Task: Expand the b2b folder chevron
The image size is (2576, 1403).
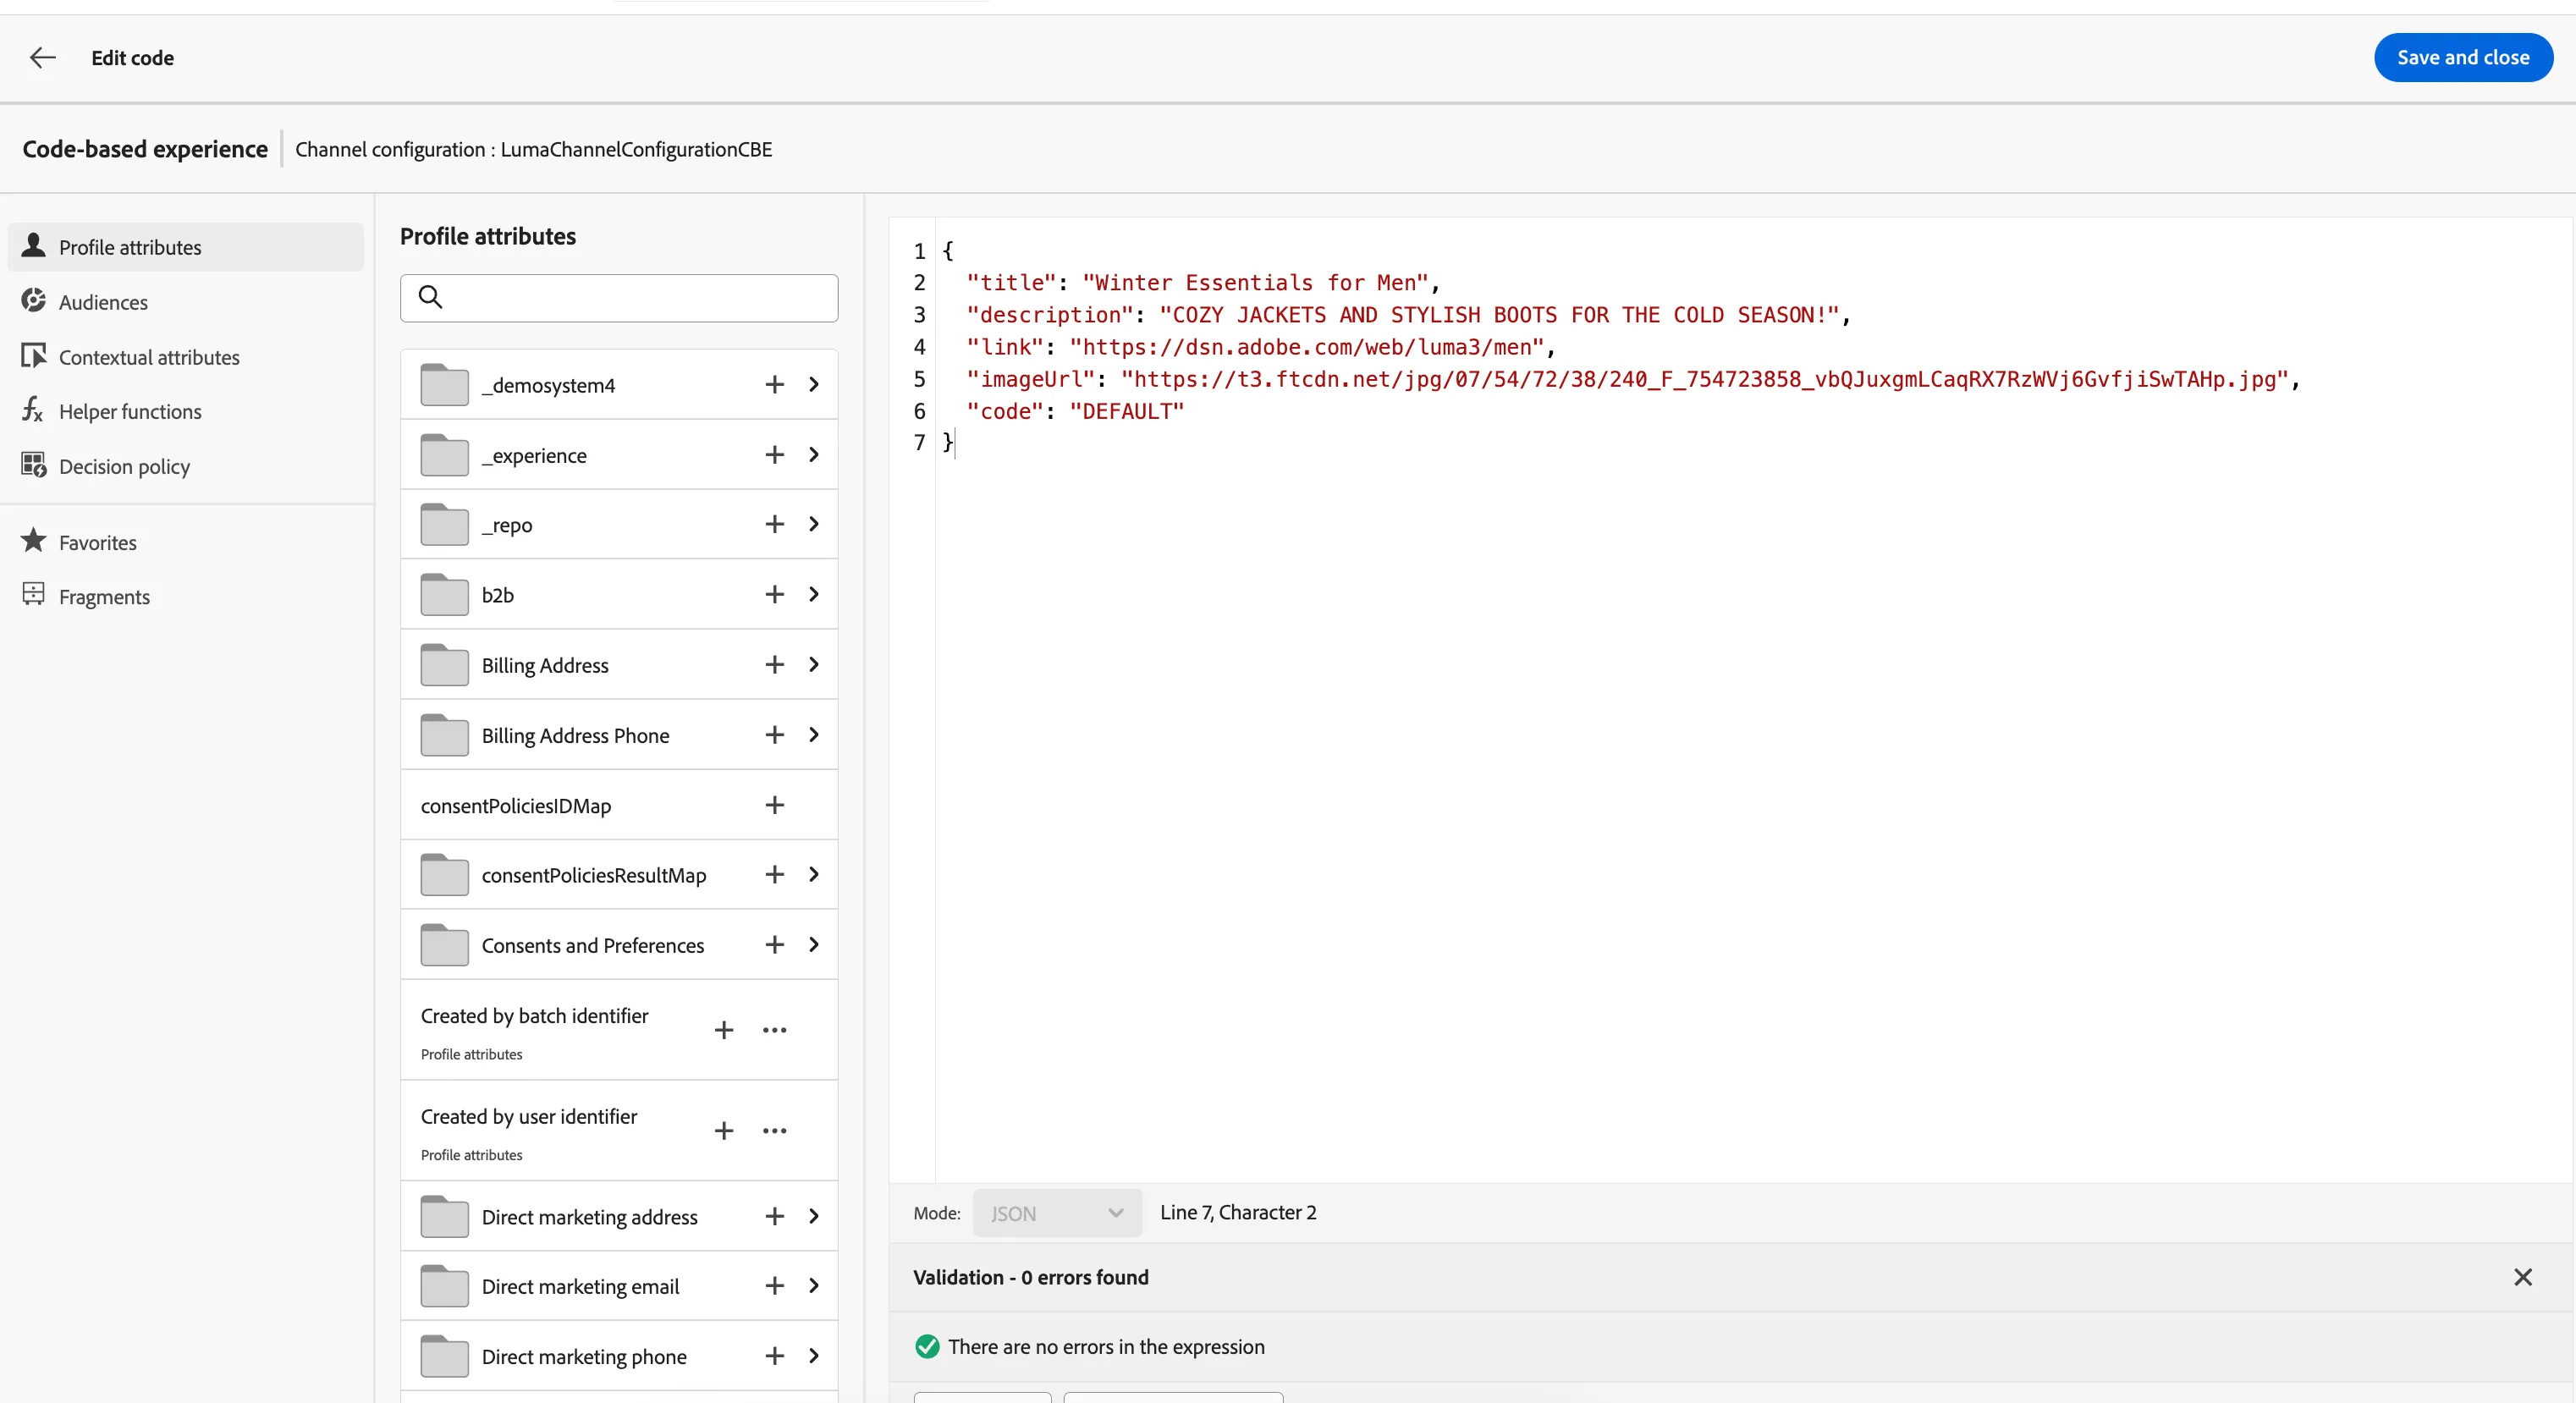Action: point(814,594)
